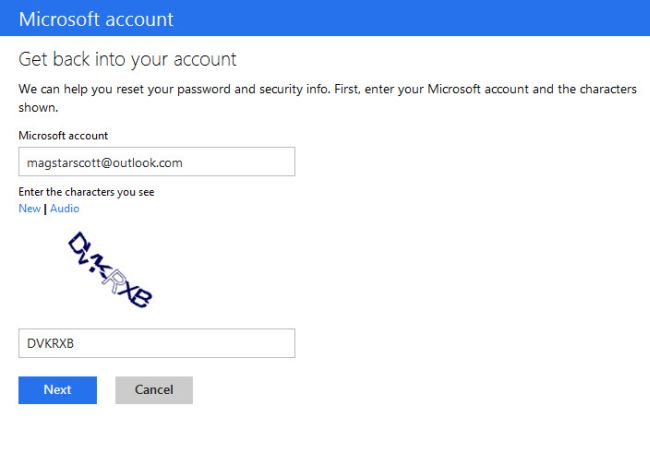The width and height of the screenshot is (650, 453).
Task: Click the "Get back into your account" heading
Action: tap(127, 59)
